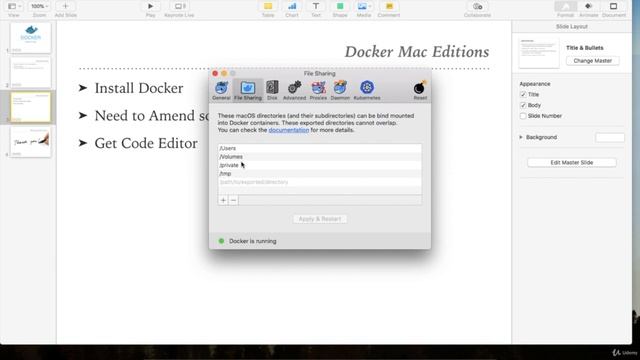Open the Daemon tab in Docker preferences
The height and width of the screenshot is (360, 640).
click(340, 90)
